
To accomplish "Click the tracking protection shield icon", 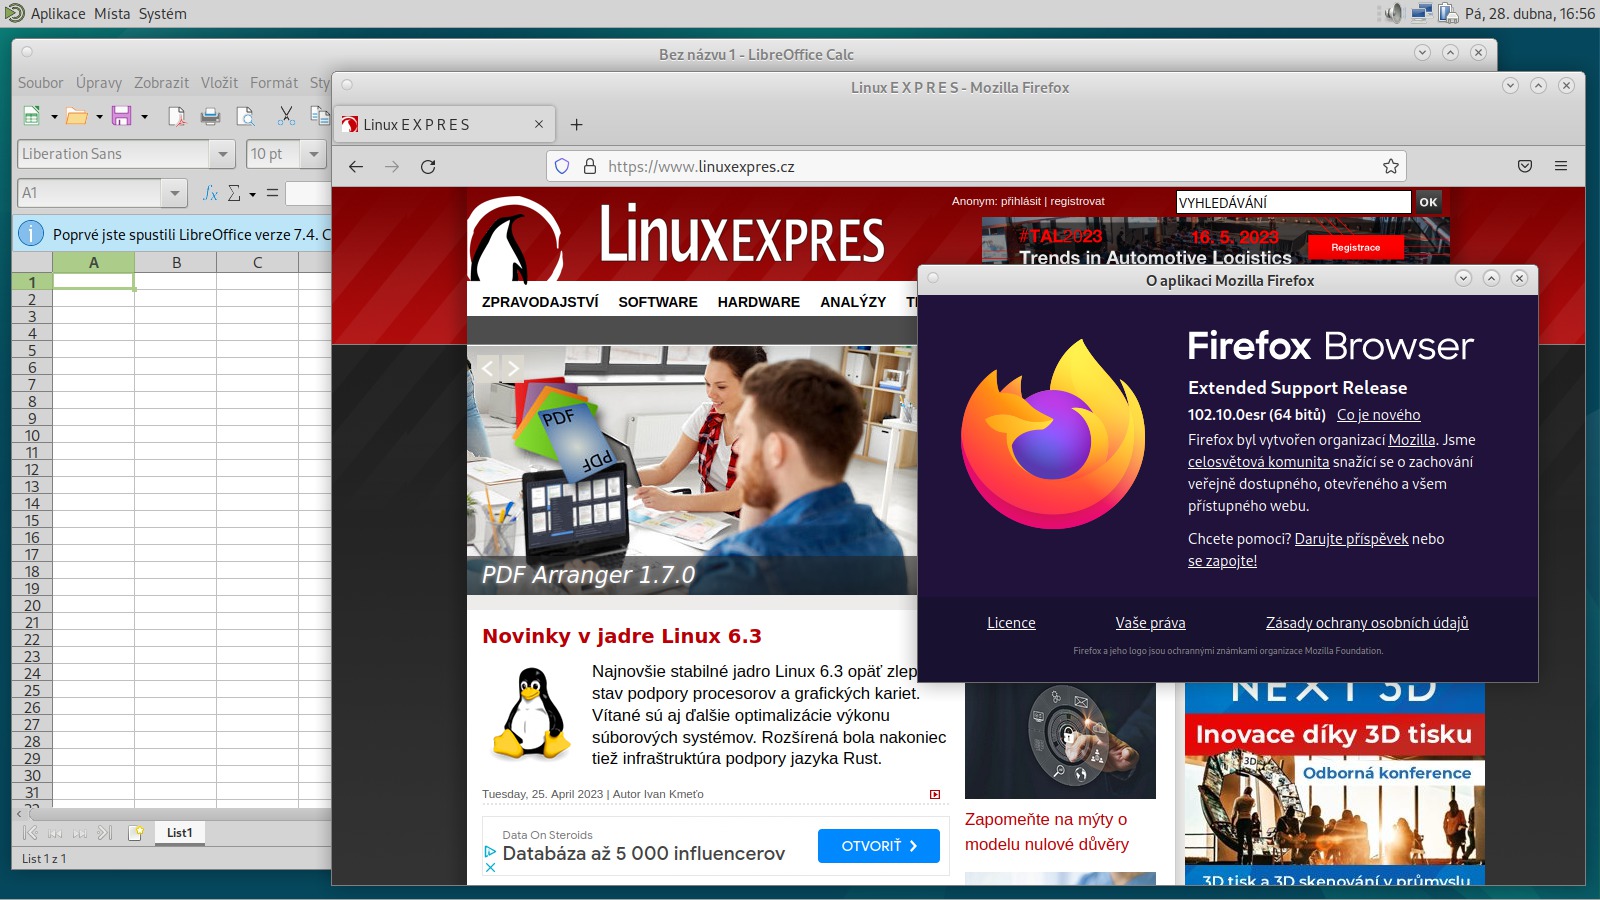I will (562, 166).
